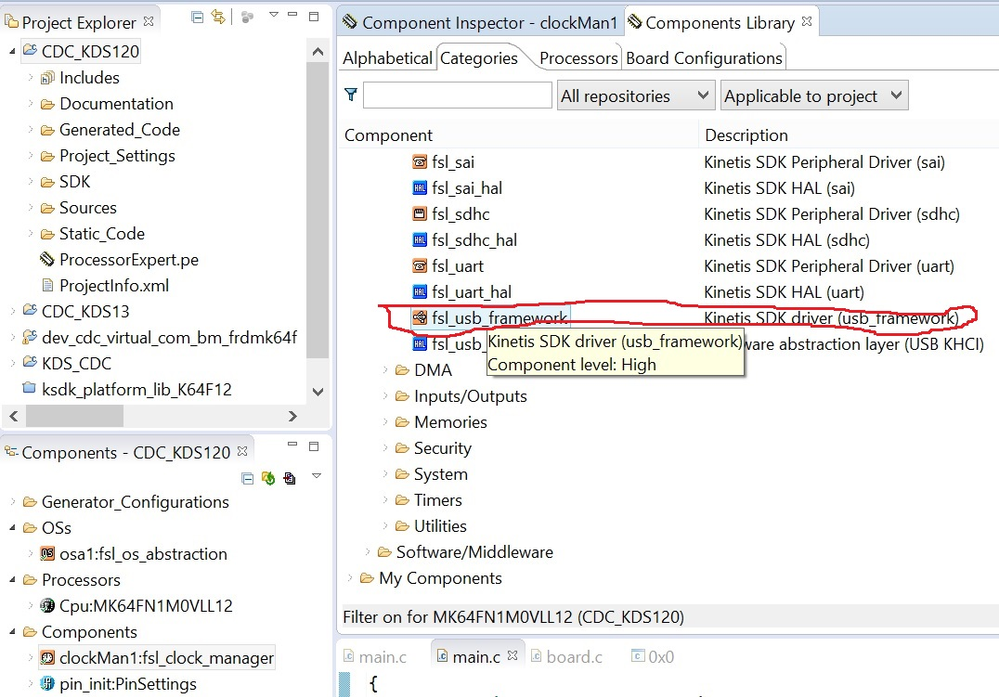
Task: Select the Static_Code folder
Action: [102, 234]
